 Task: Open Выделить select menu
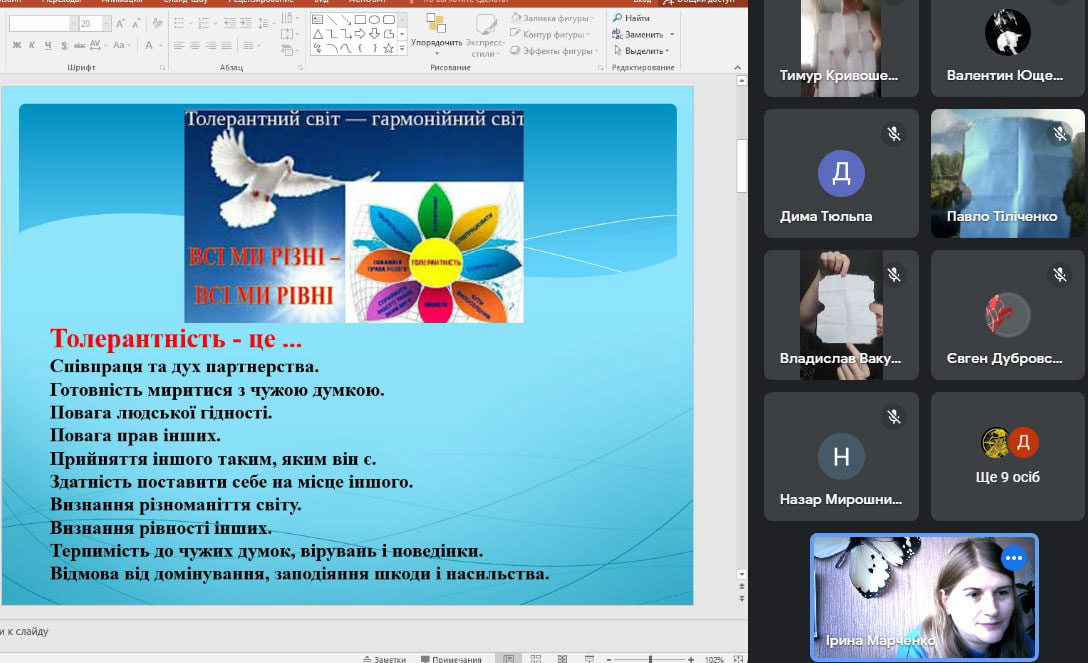[641, 51]
